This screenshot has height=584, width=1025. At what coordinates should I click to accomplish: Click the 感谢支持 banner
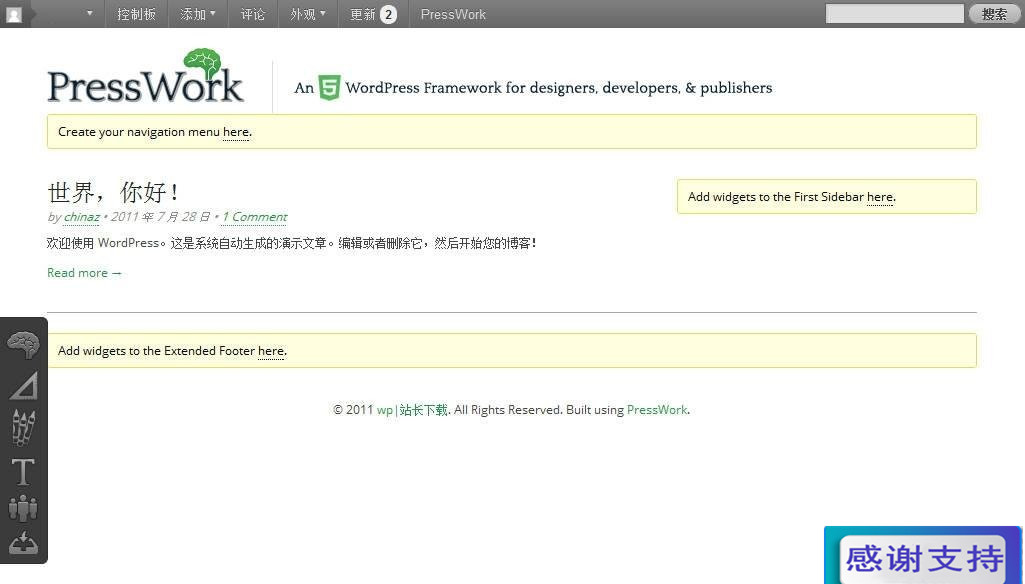click(x=924, y=556)
